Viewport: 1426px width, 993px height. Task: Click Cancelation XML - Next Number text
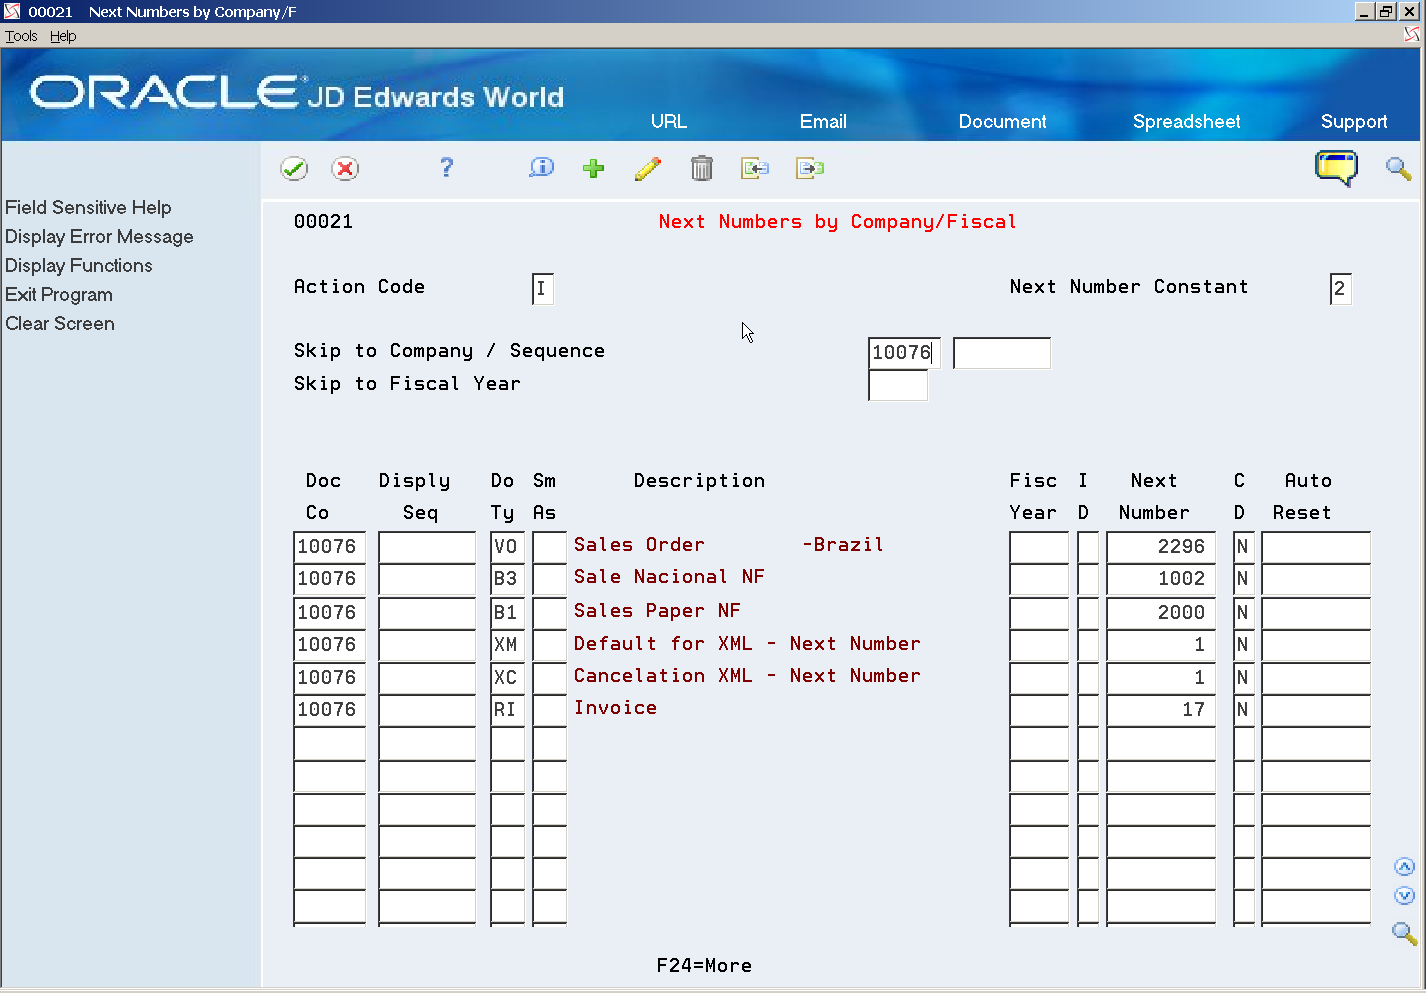747,676
